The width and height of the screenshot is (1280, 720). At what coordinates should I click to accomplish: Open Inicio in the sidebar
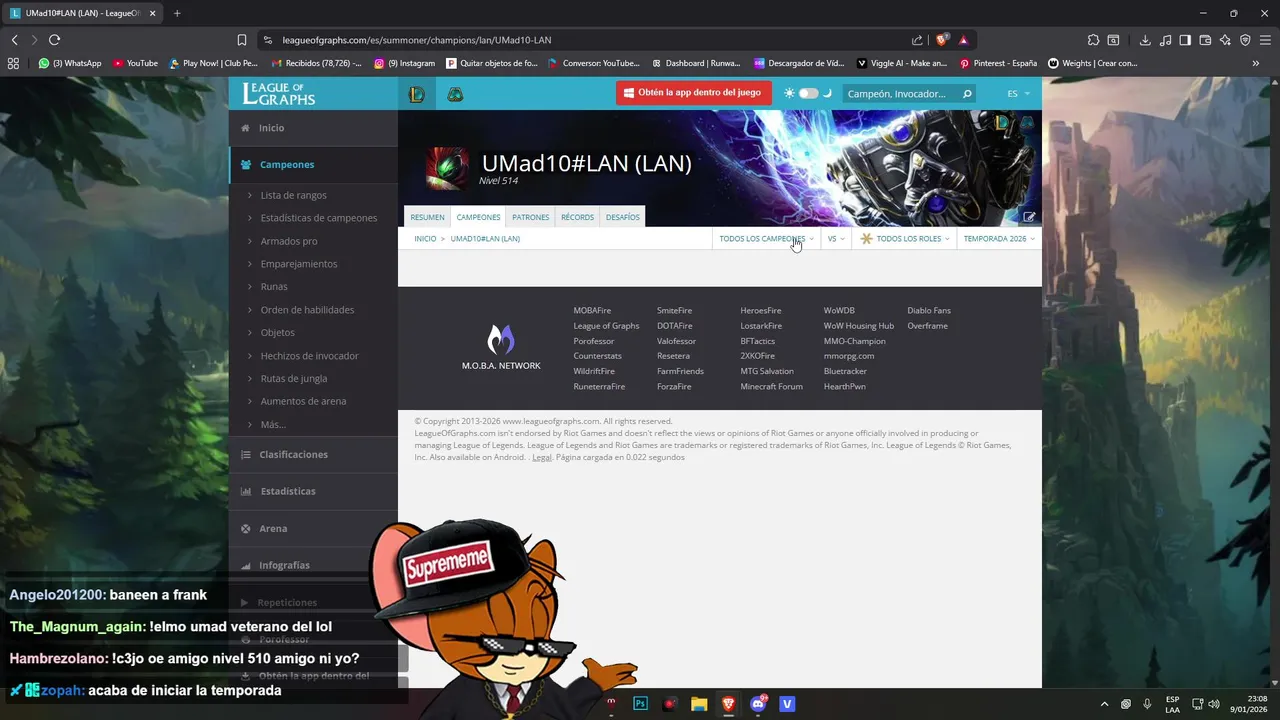point(313,128)
